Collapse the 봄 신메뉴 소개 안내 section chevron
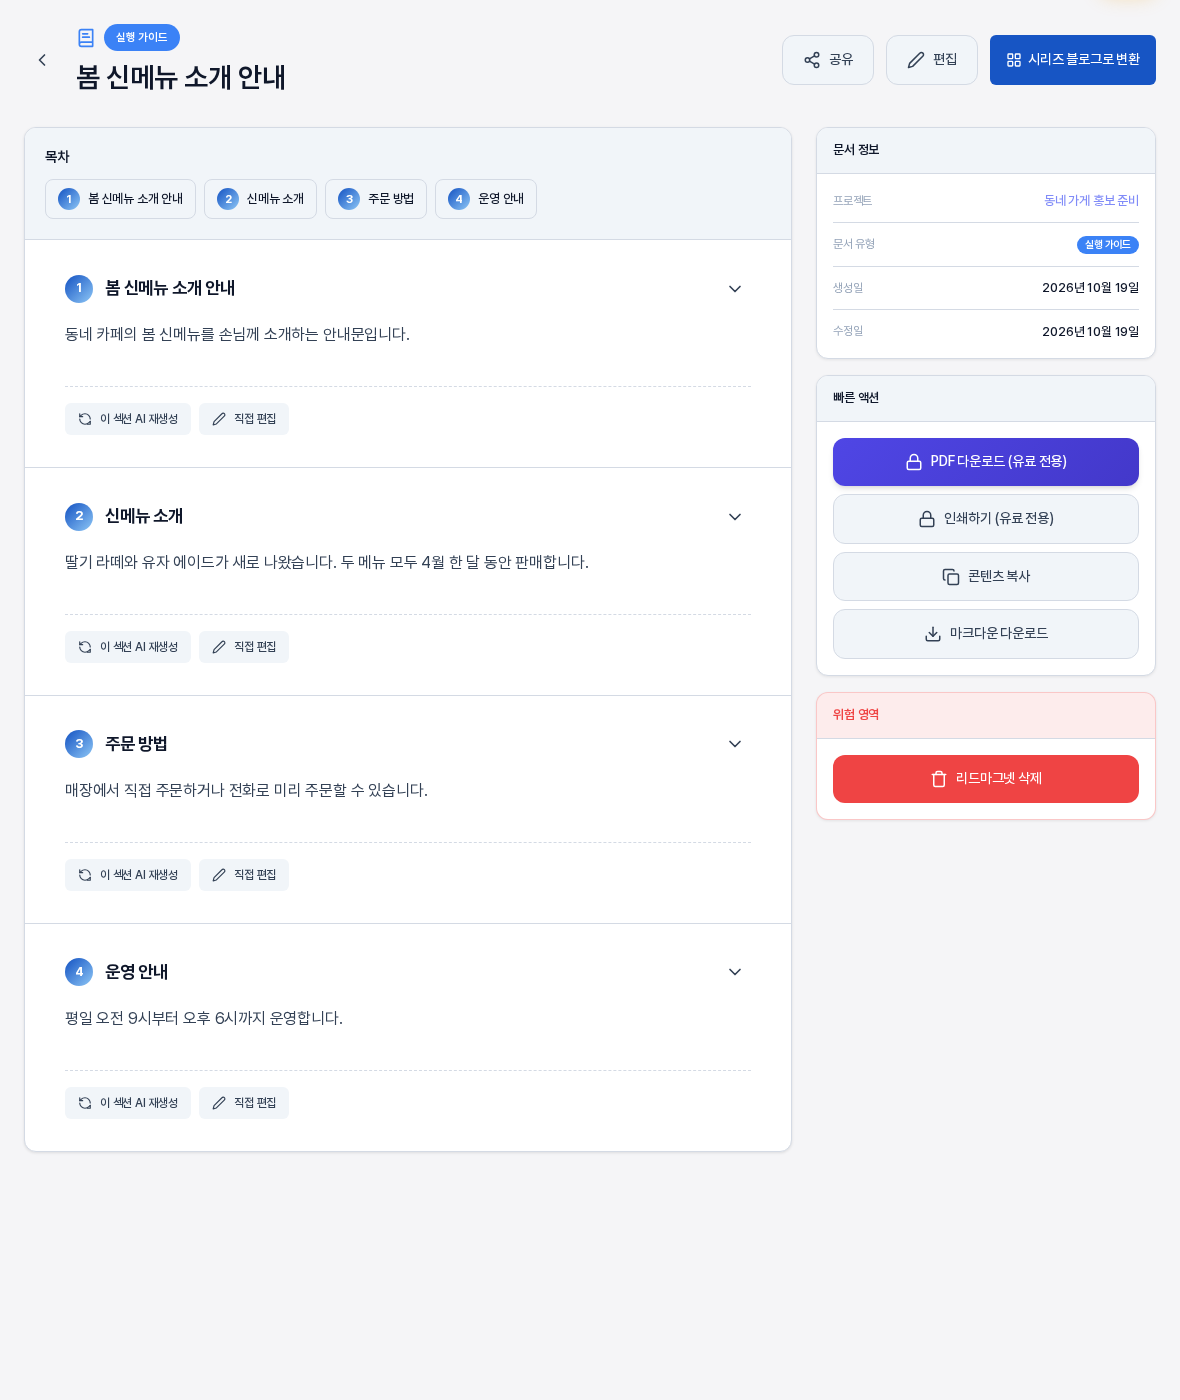Image resolution: width=1180 pixels, height=1400 pixels. point(735,289)
